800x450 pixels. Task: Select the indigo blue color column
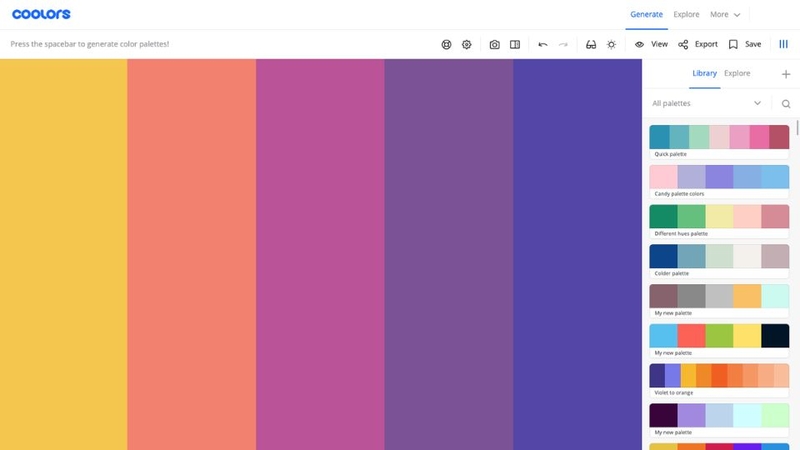578,254
